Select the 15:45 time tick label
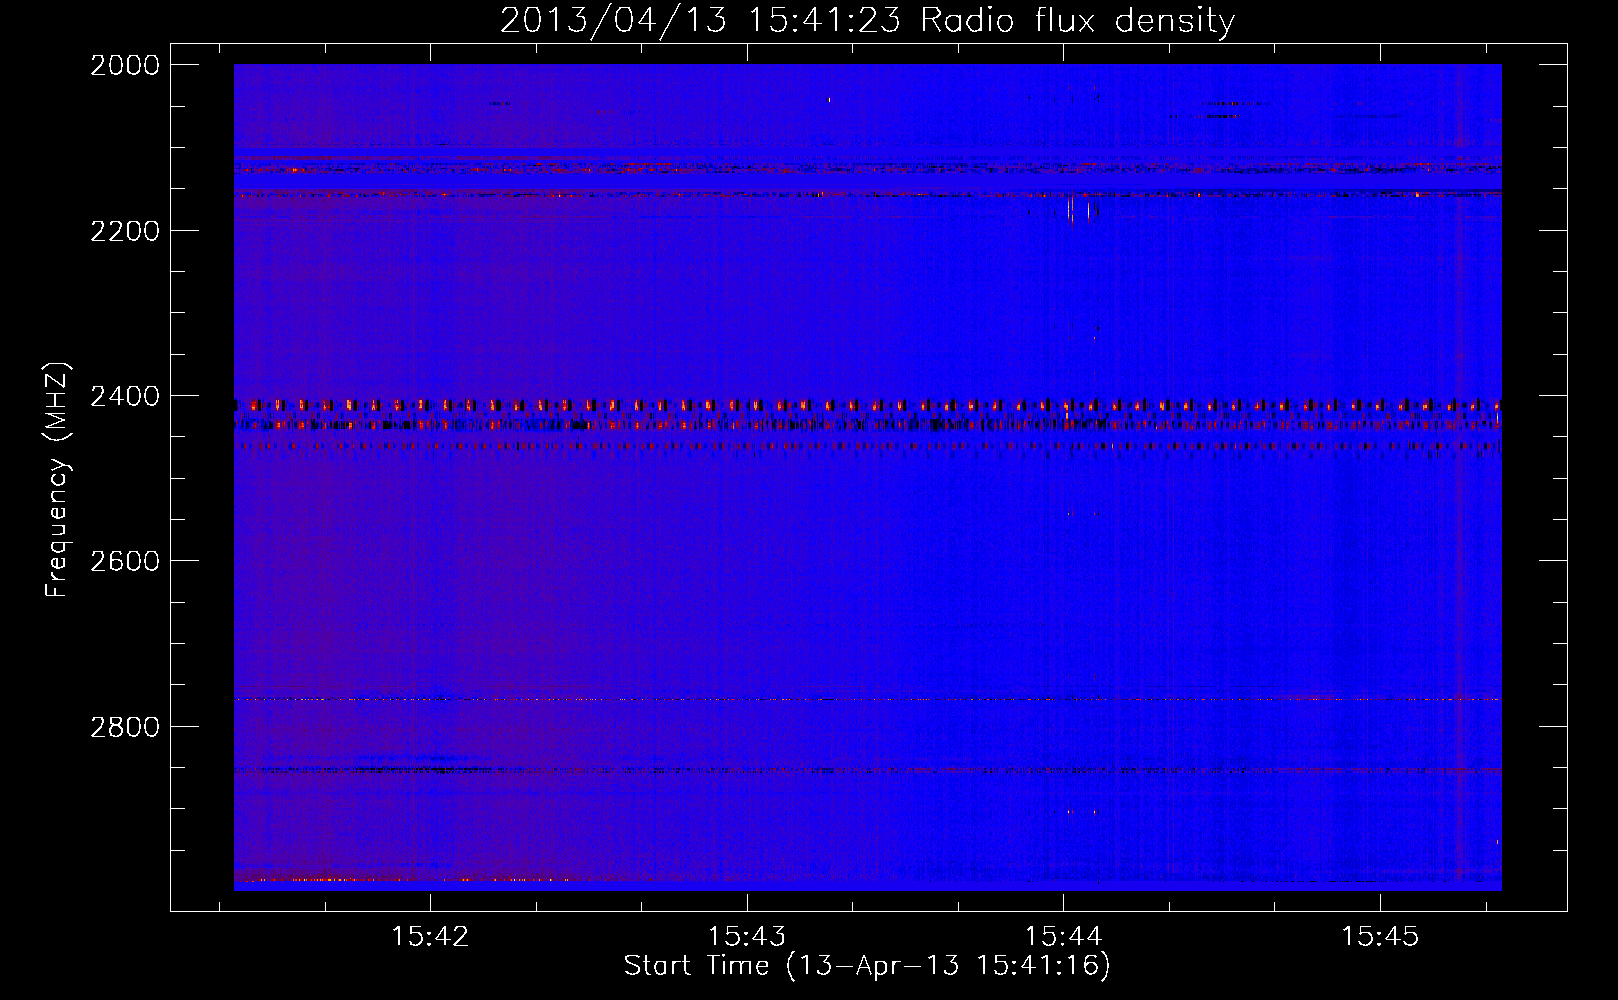Viewport: 1618px width, 1000px height. tap(1380, 937)
